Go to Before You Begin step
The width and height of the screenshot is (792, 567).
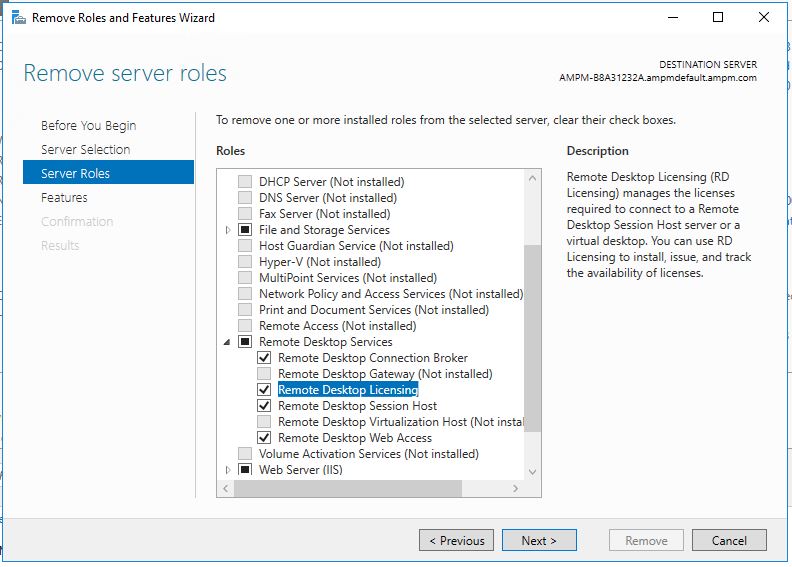point(88,126)
